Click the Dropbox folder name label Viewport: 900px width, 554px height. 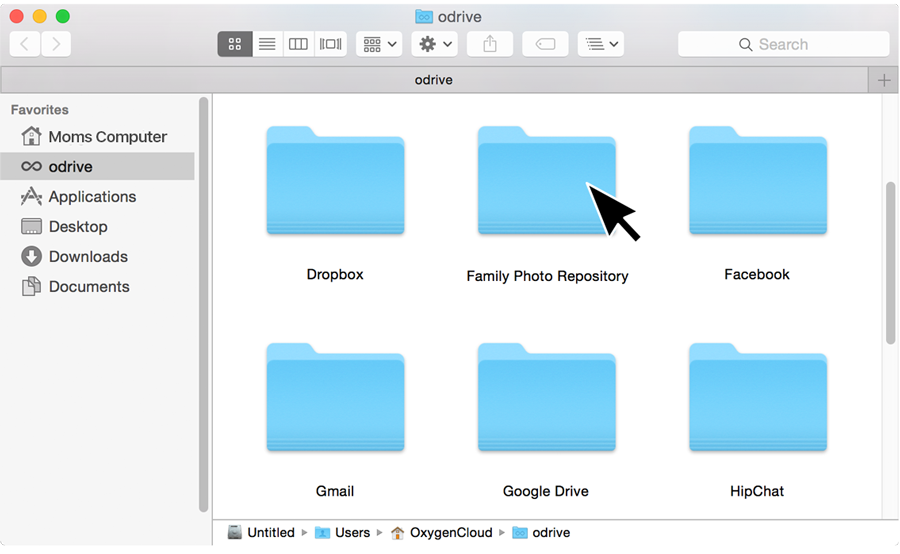[335, 274]
